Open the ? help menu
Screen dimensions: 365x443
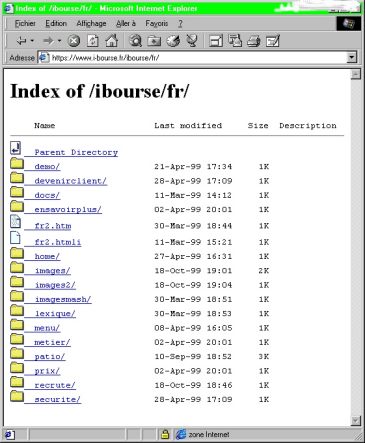tap(180, 23)
